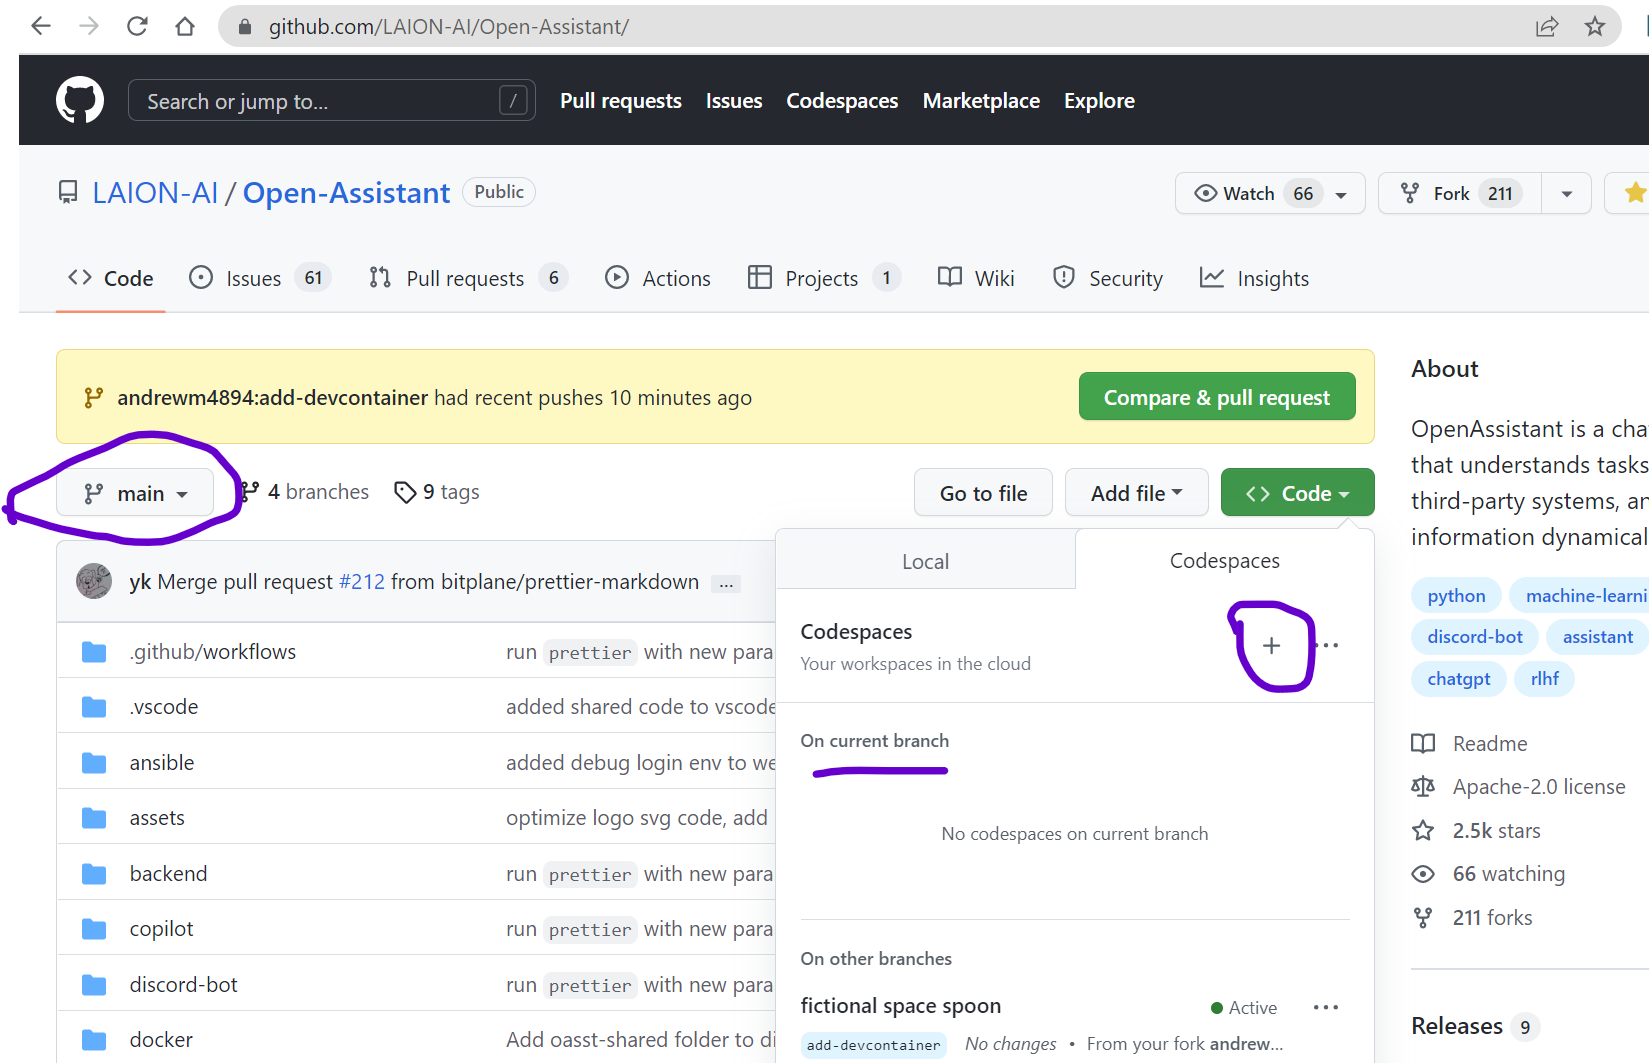Switch to the Local tab

(x=925, y=561)
